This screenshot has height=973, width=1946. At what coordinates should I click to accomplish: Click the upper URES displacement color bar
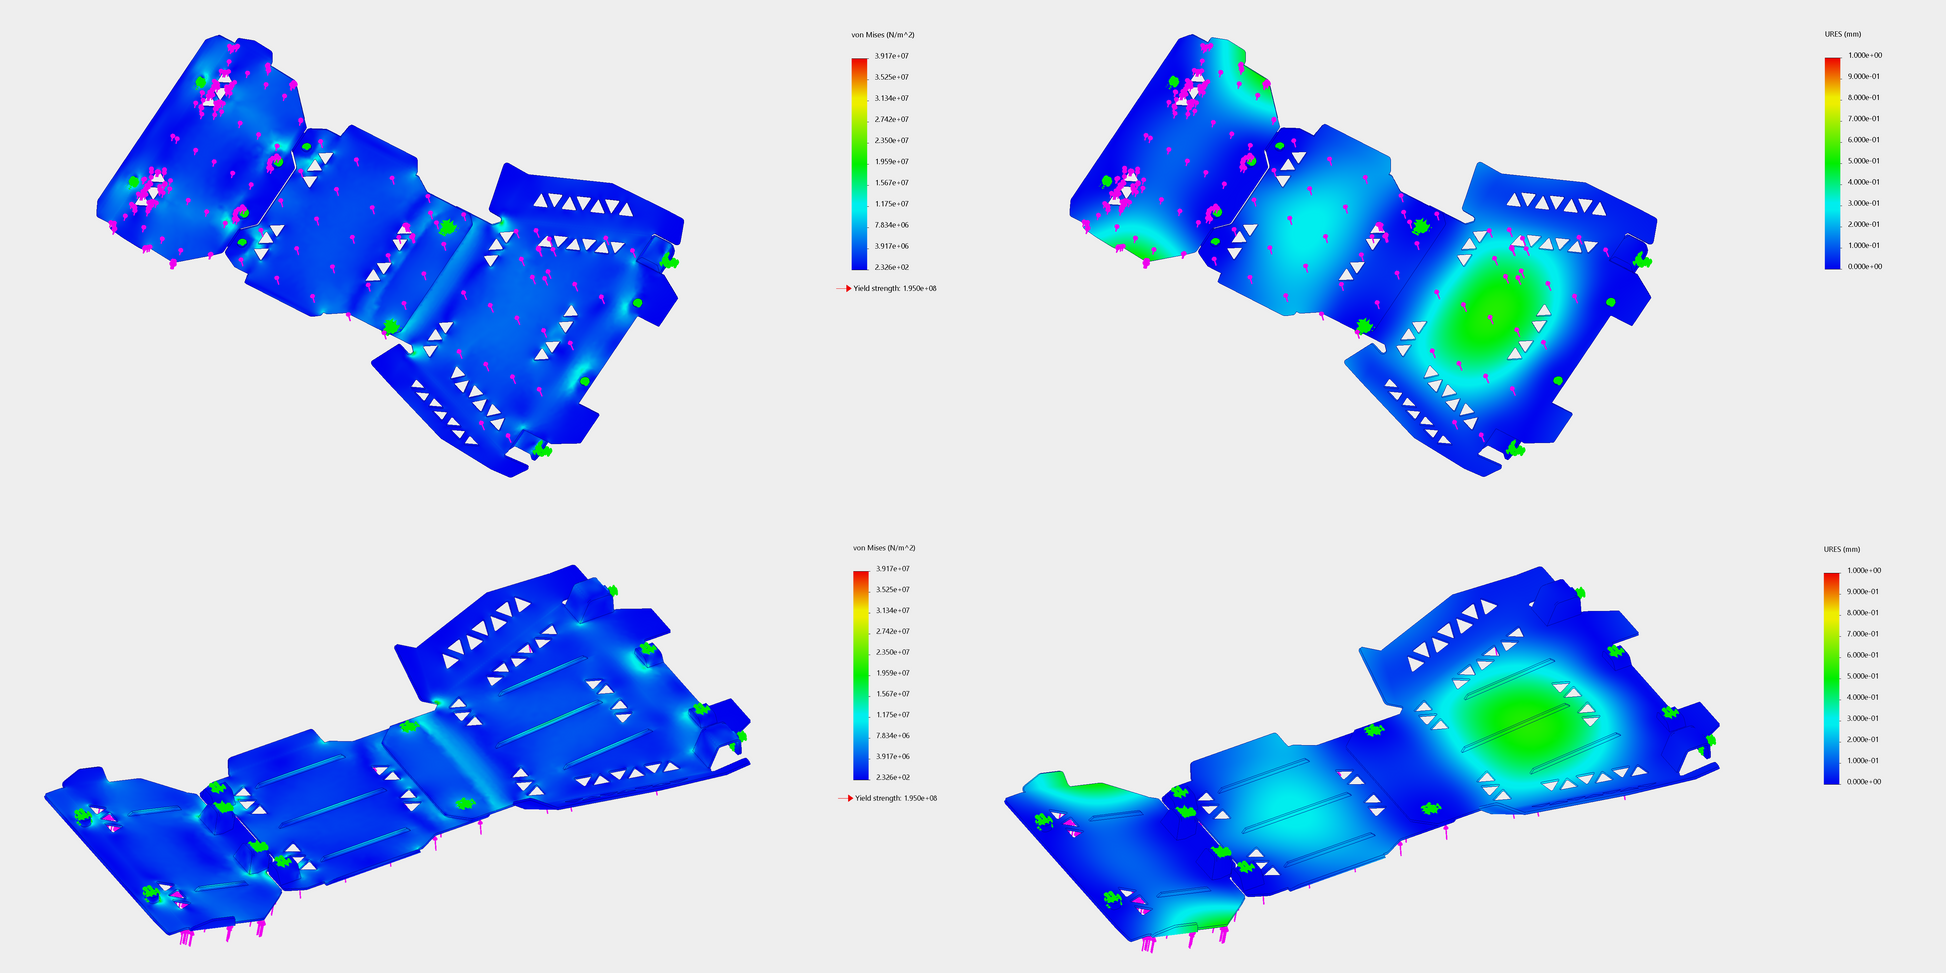pyautogui.click(x=1832, y=162)
